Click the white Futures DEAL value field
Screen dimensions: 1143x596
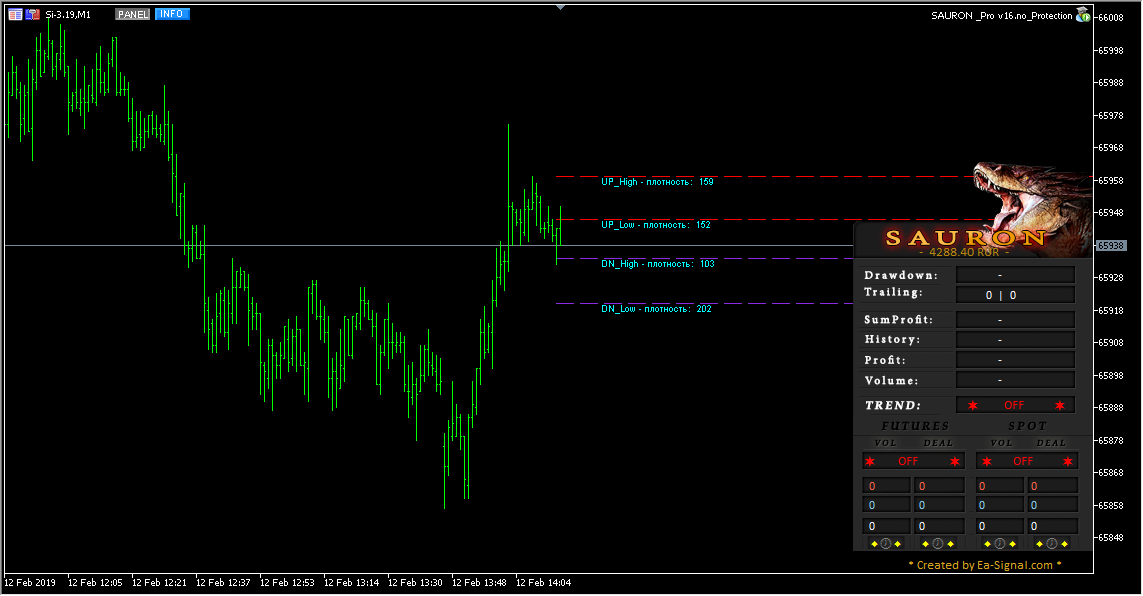(939, 526)
